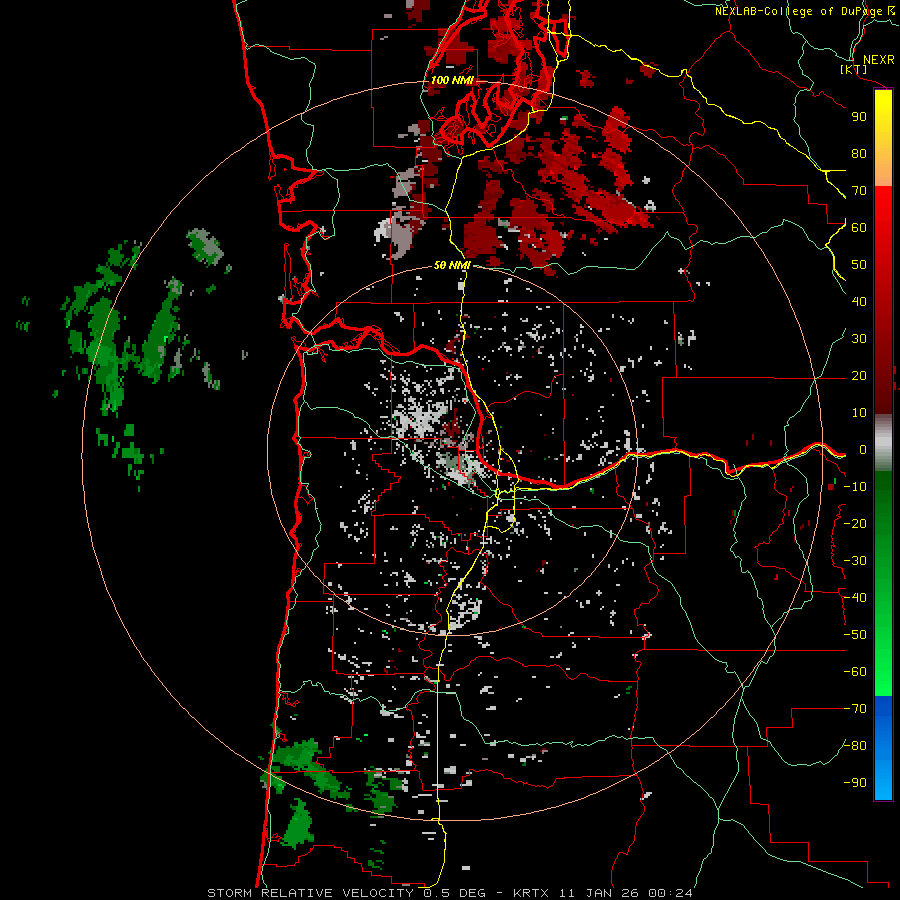900x900 pixels.
Task: Select the -90 value on velocity scale
Action: click(x=855, y=783)
